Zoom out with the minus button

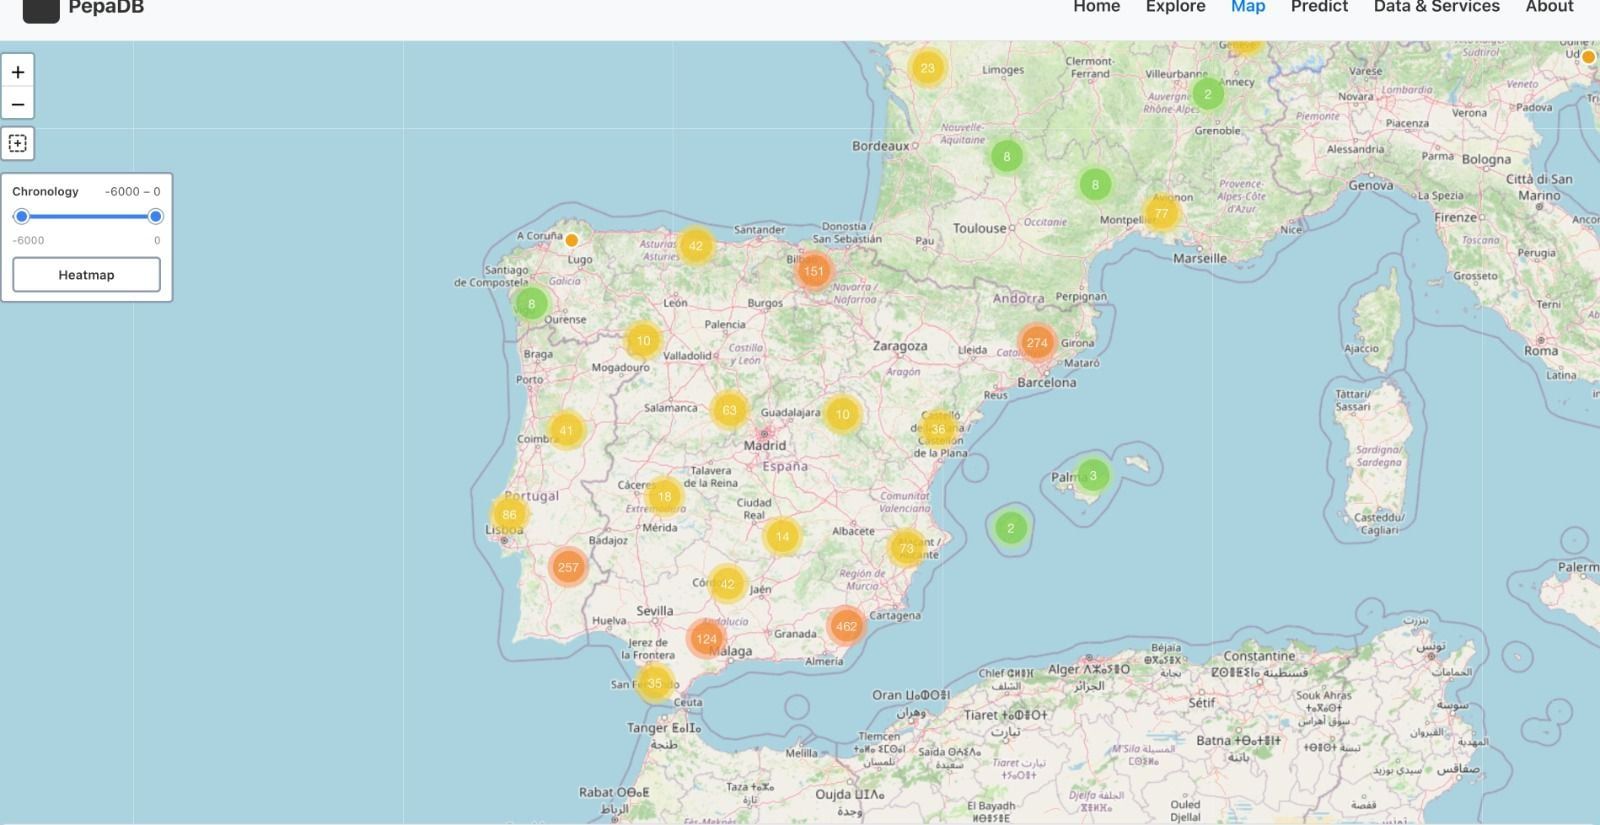tap(17, 103)
